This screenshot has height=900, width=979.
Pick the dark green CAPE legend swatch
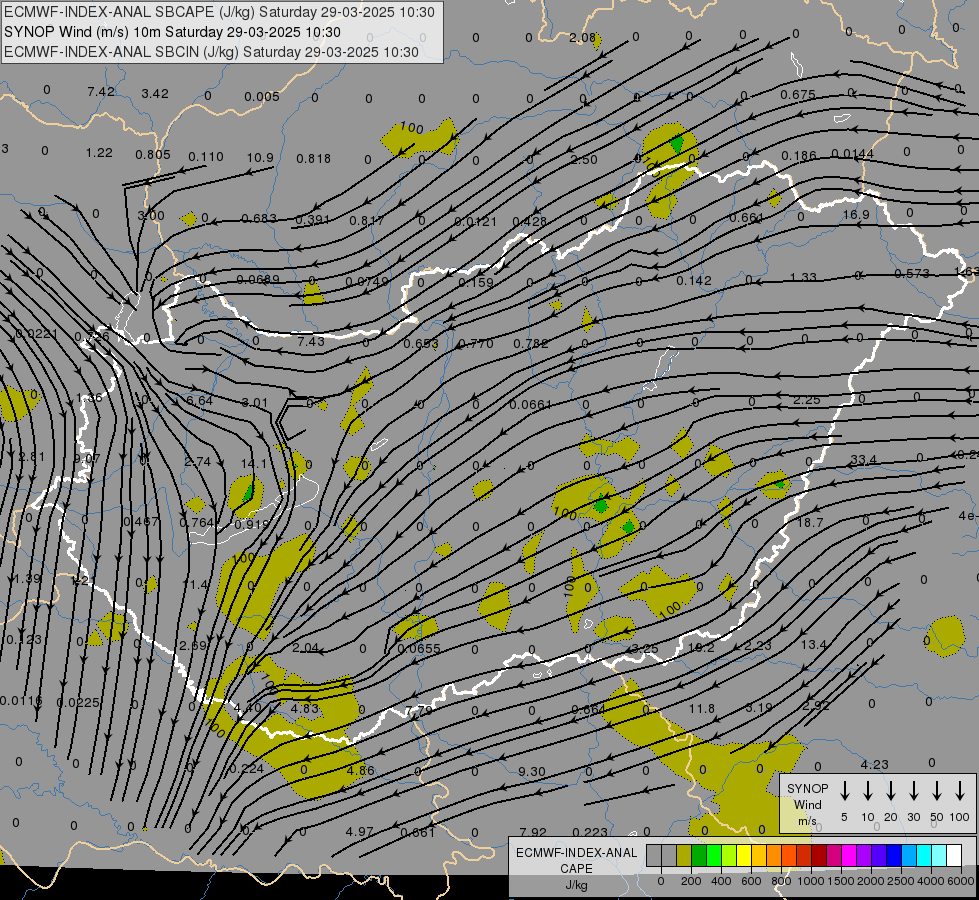pos(699,856)
